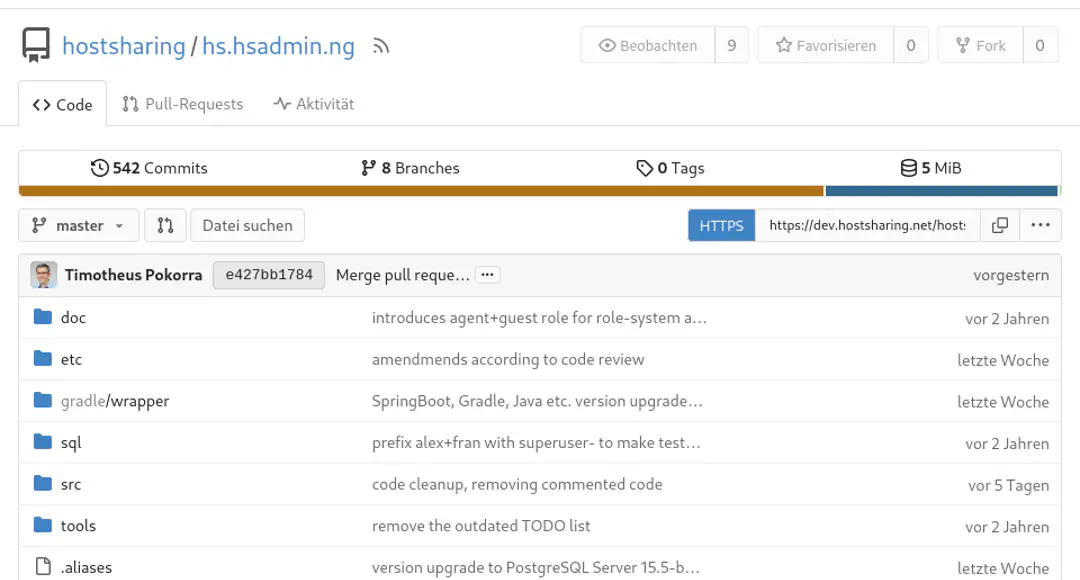The image size is (1080, 580).
Task: Fork the repository with the Fork button
Action: pyautogui.click(x=980, y=45)
